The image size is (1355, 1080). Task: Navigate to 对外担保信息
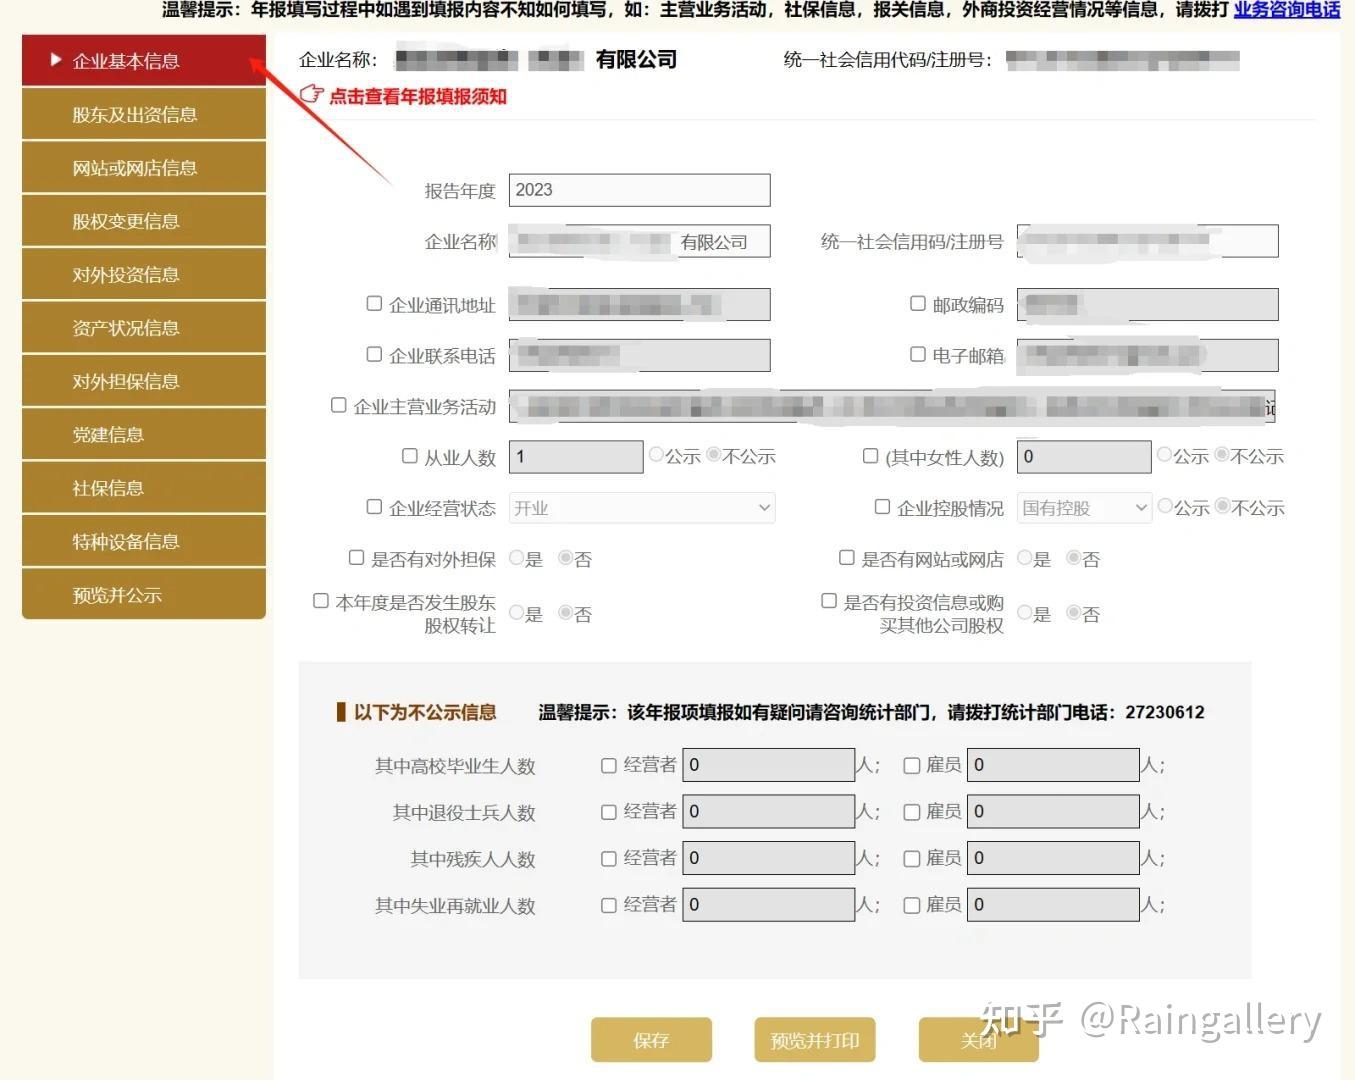pyautogui.click(x=144, y=381)
